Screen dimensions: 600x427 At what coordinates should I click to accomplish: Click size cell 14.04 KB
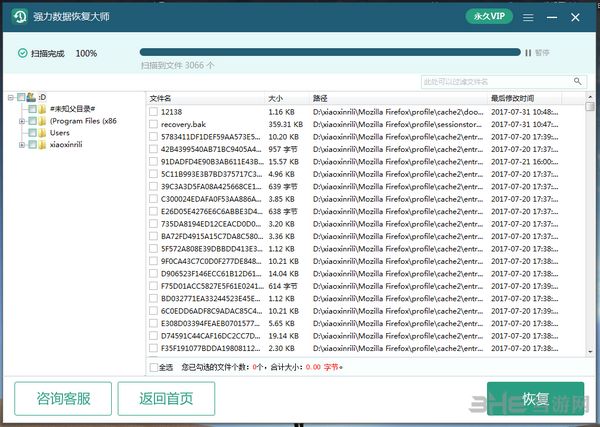click(x=284, y=274)
